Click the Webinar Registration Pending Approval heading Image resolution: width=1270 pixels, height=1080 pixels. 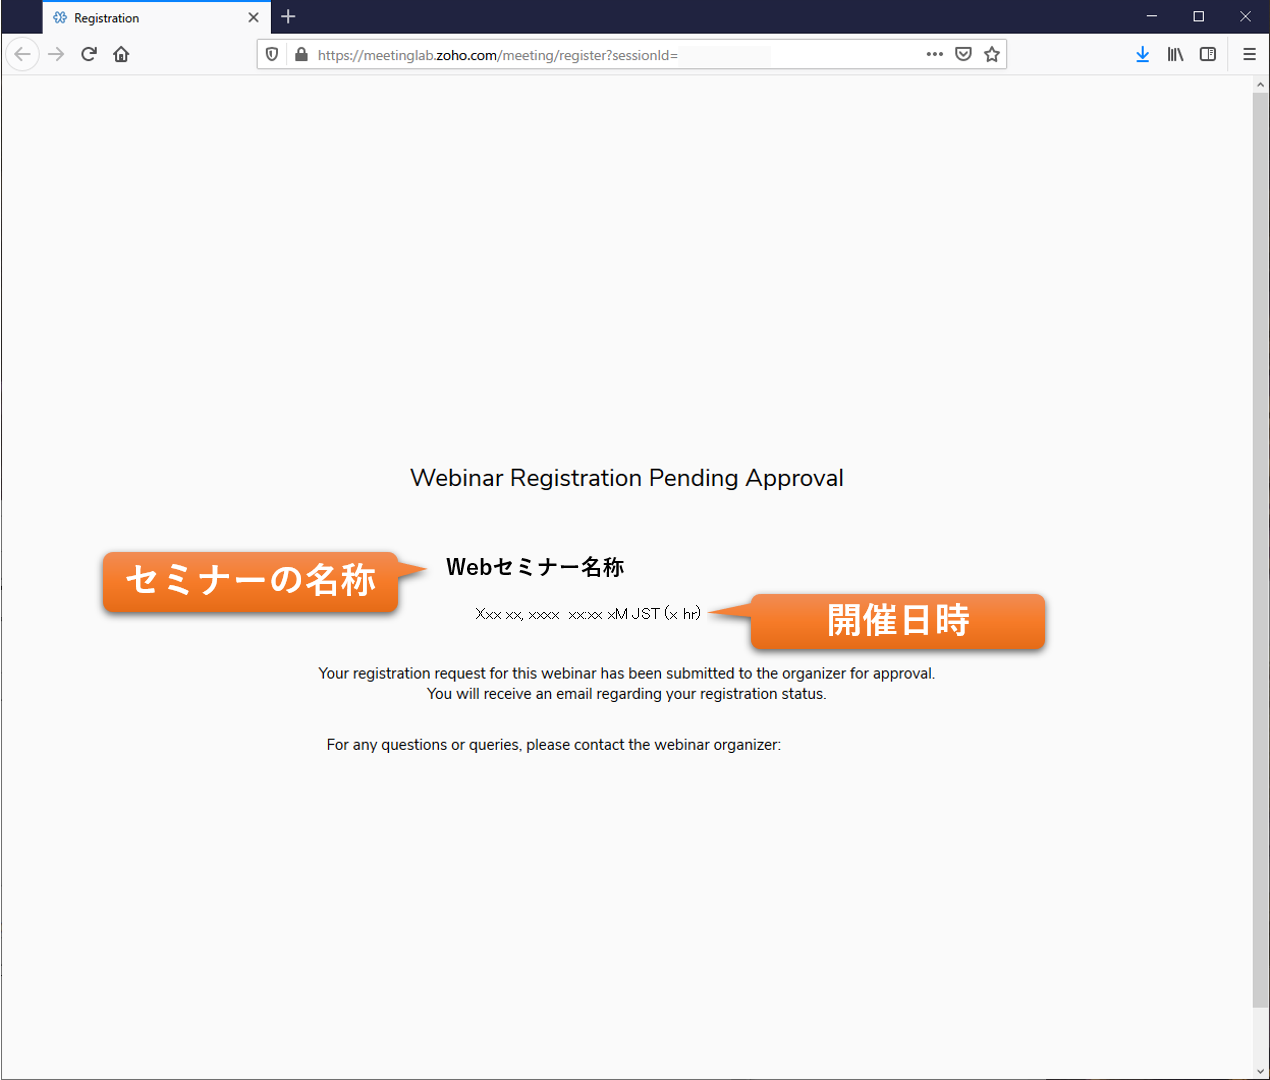627,478
